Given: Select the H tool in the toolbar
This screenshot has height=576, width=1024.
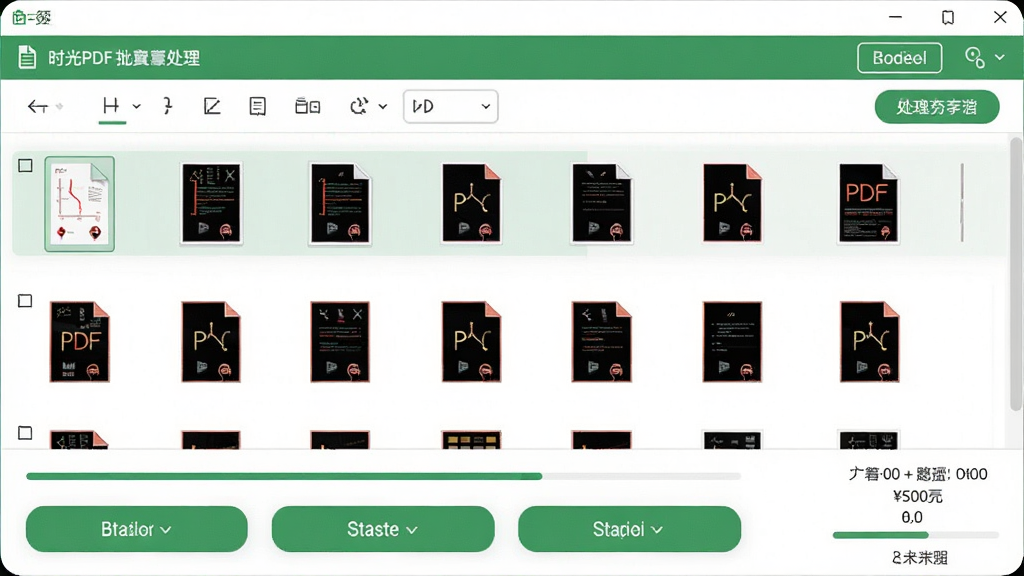Looking at the screenshot, I should pos(111,106).
